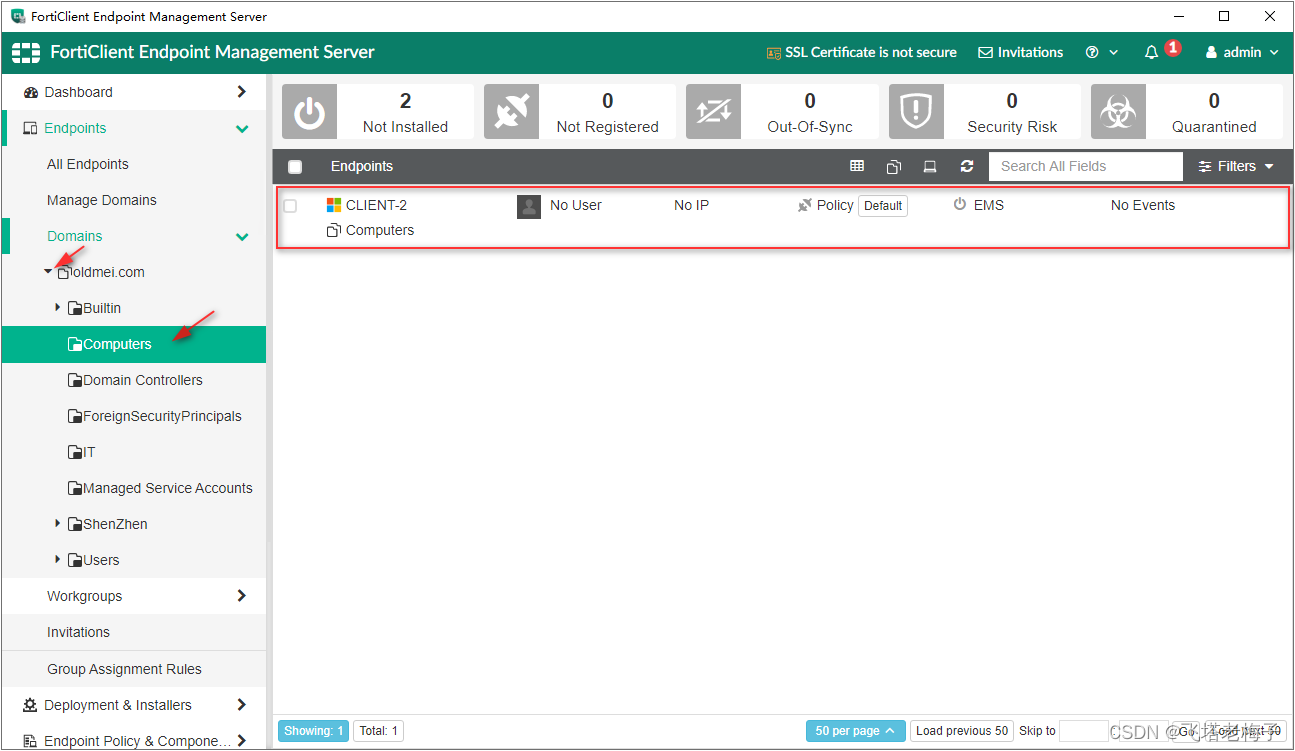Click the Endpoint Policy & Components icon

tap(30, 741)
